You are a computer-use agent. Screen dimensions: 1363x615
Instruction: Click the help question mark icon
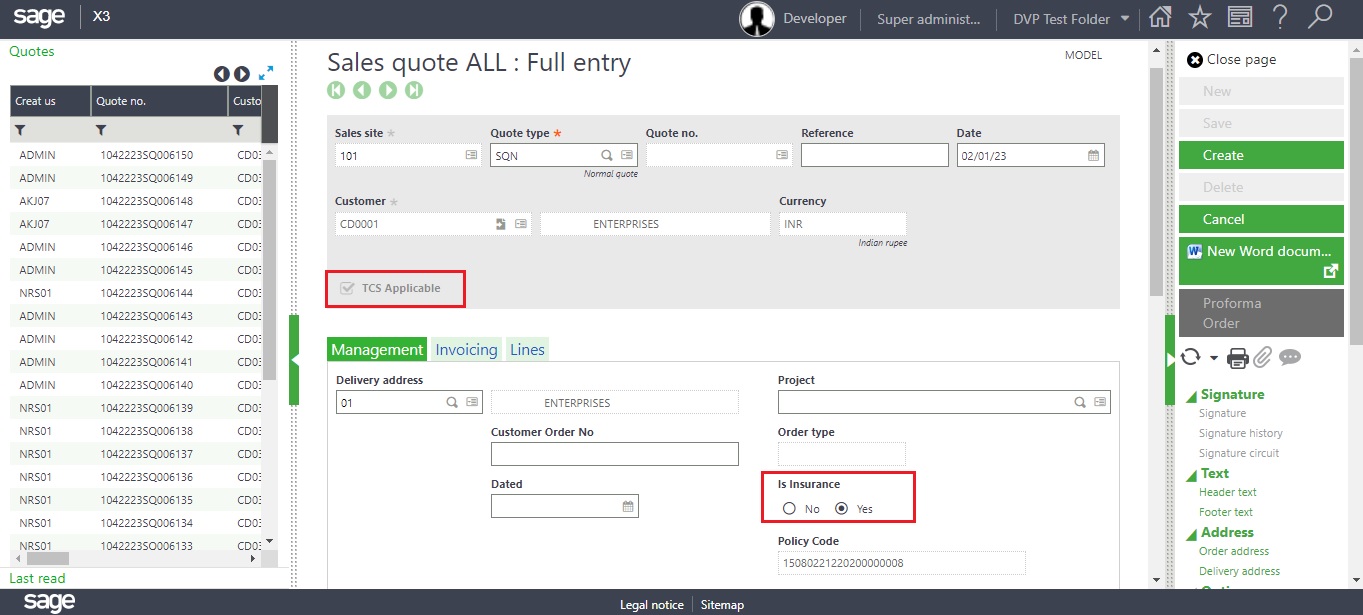[1282, 18]
